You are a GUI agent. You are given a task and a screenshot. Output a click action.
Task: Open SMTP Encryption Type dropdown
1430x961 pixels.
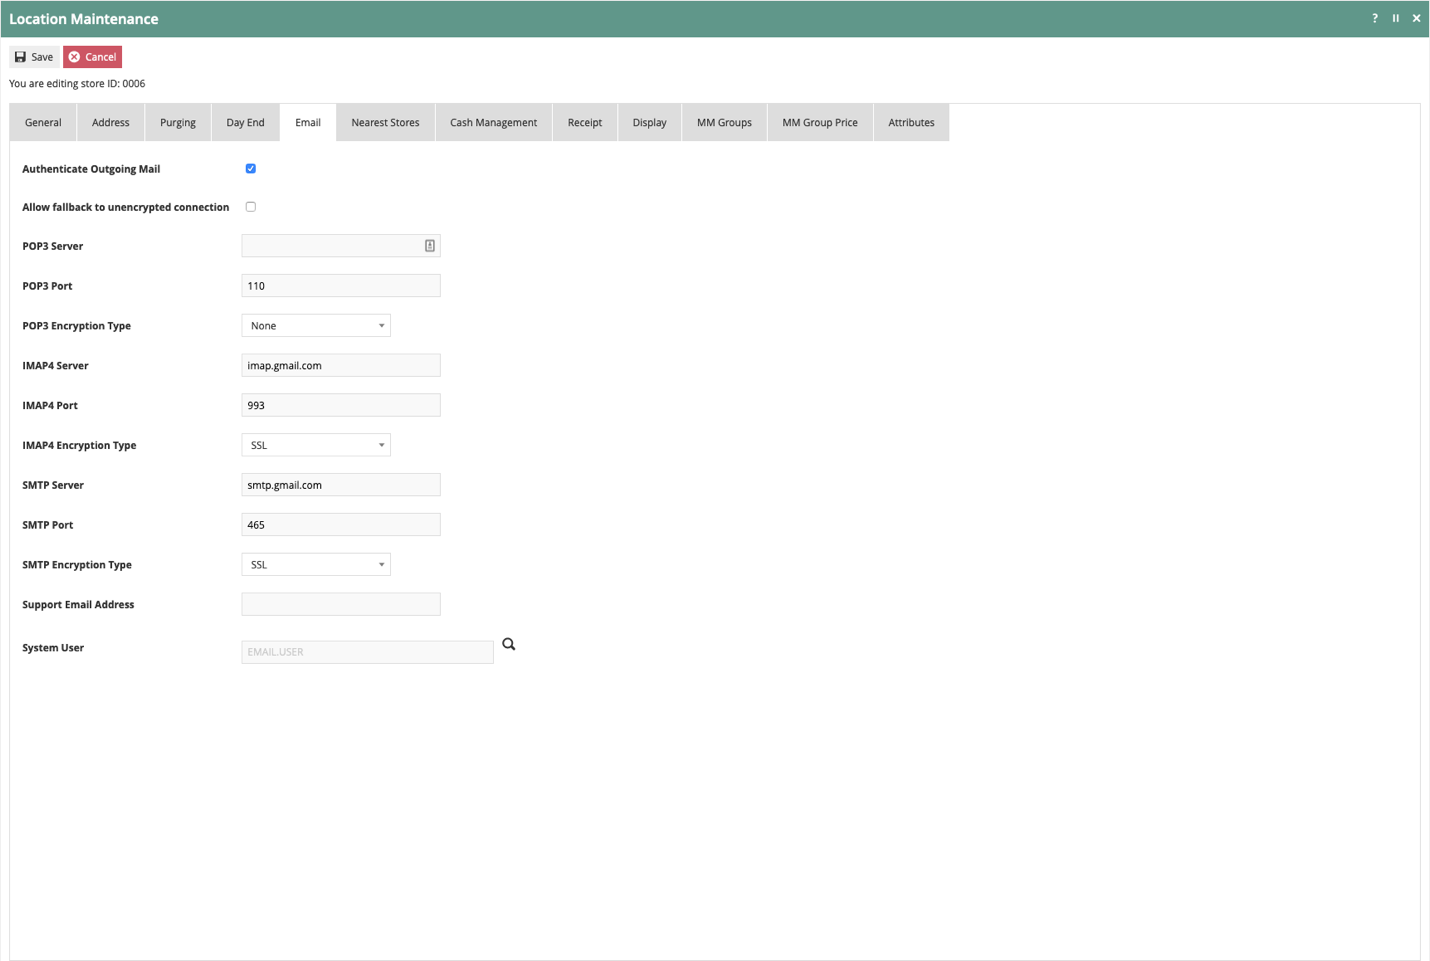click(x=316, y=565)
